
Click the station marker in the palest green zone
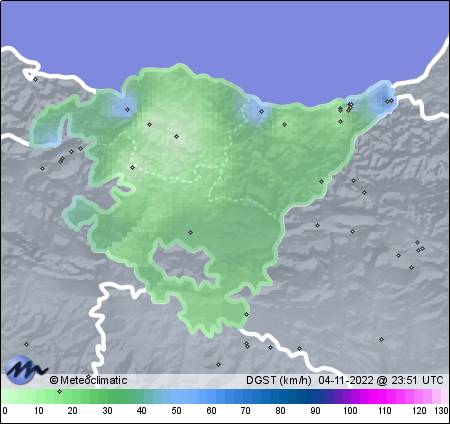pyautogui.click(x=177, y=136)
